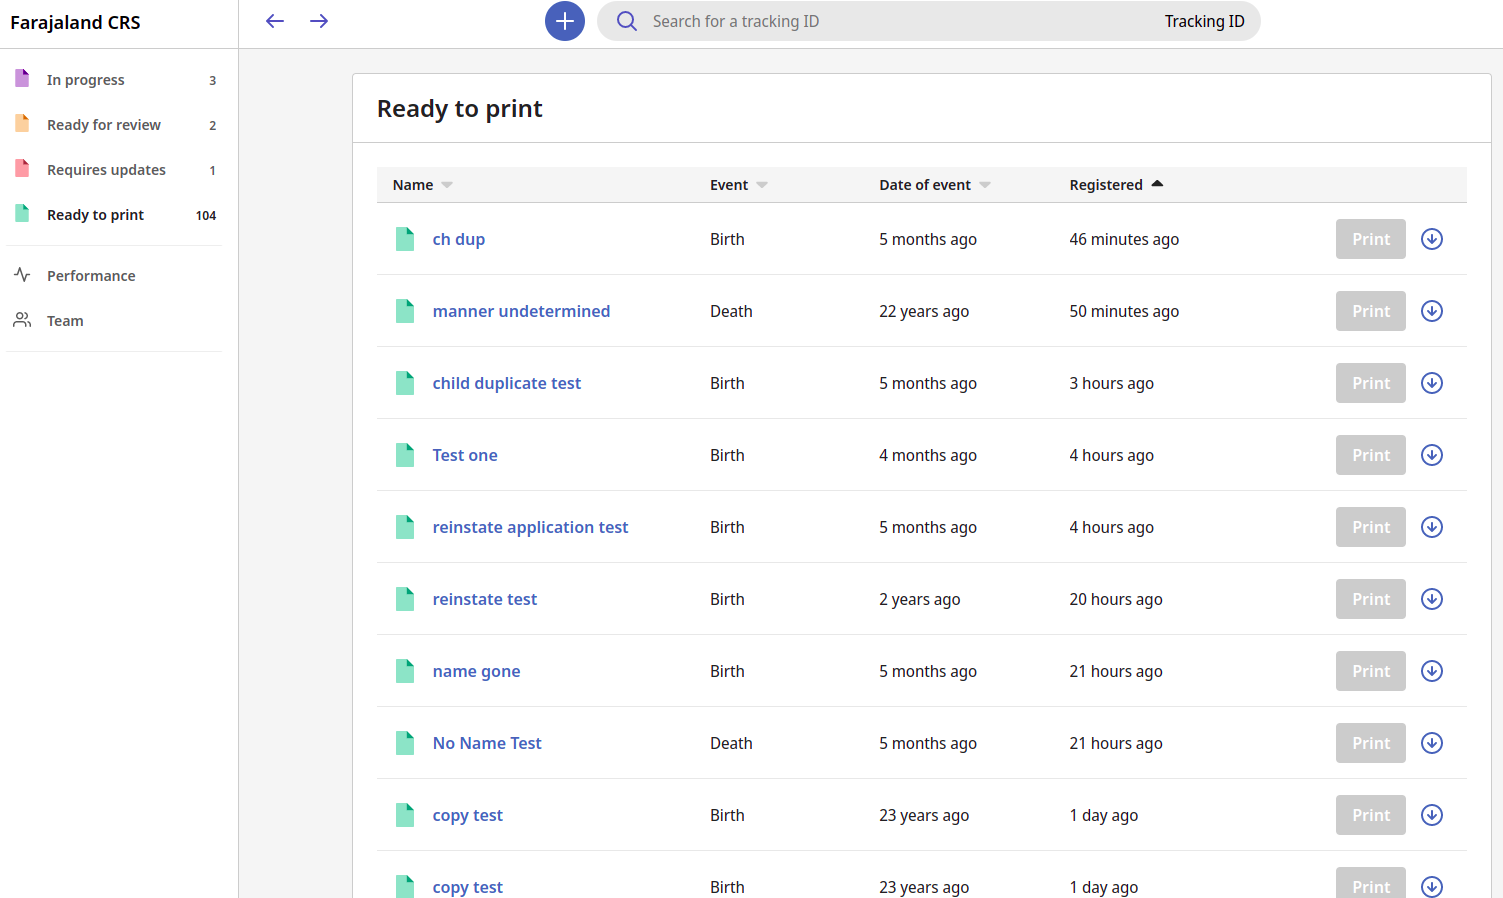The height and width of the screenshot is (898, 1503).
Task: Click the forward navigation arrow
Action: (318, 21)
